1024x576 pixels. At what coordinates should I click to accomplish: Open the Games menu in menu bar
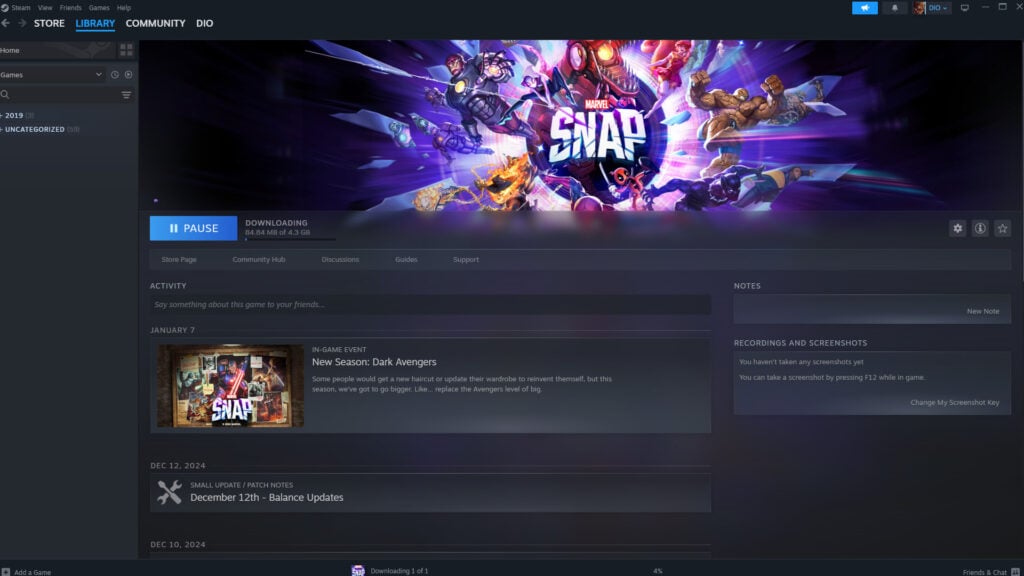click(x=97, y=7)
